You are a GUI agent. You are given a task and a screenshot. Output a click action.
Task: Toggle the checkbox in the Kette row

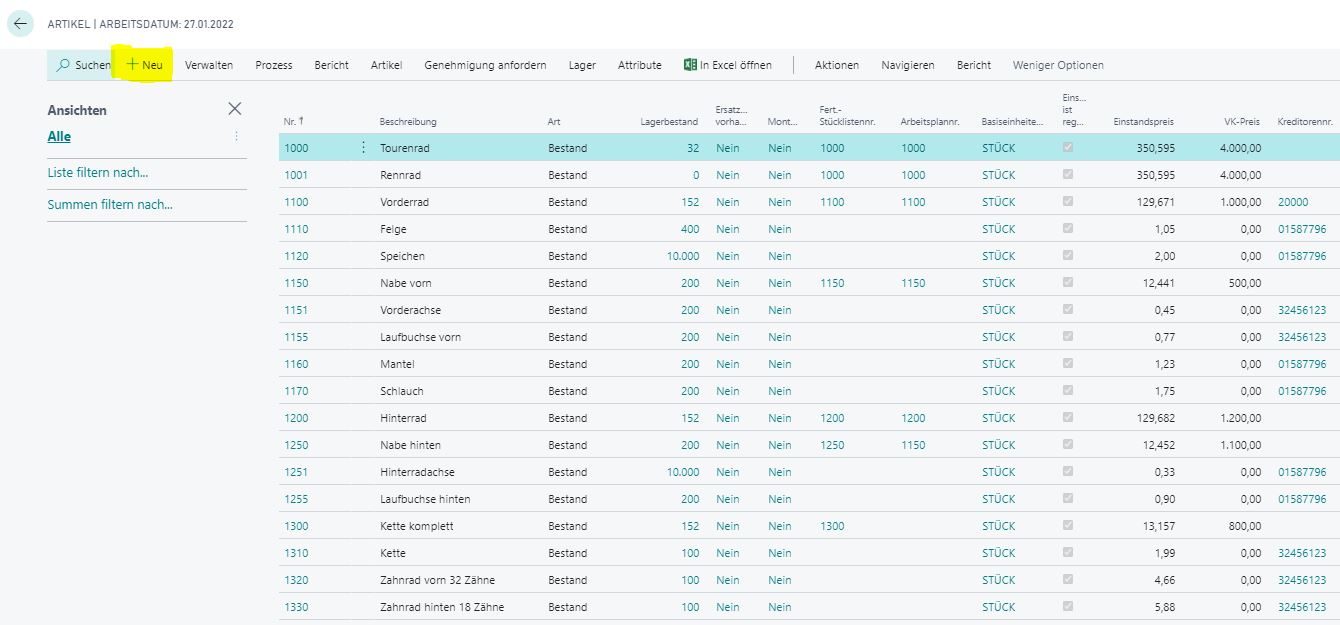1068,553
